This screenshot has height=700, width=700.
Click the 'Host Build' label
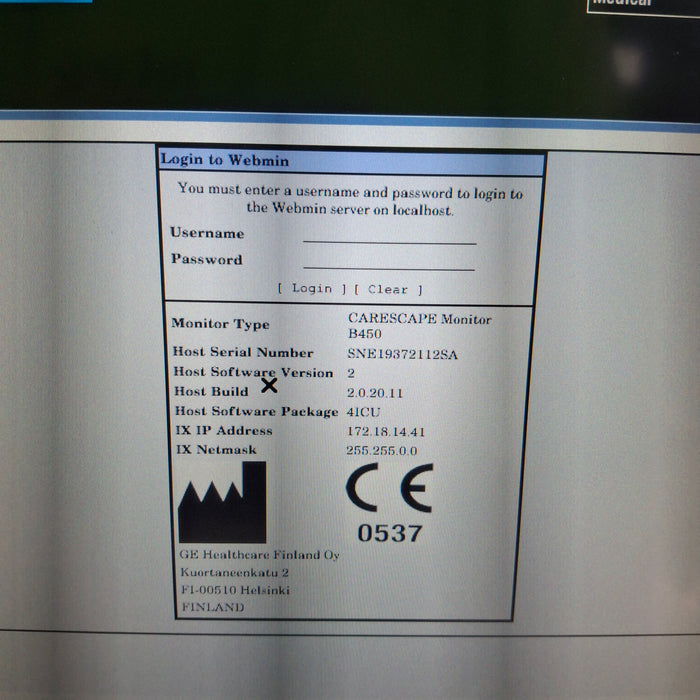pyautogui.click(x=211, y=392)
